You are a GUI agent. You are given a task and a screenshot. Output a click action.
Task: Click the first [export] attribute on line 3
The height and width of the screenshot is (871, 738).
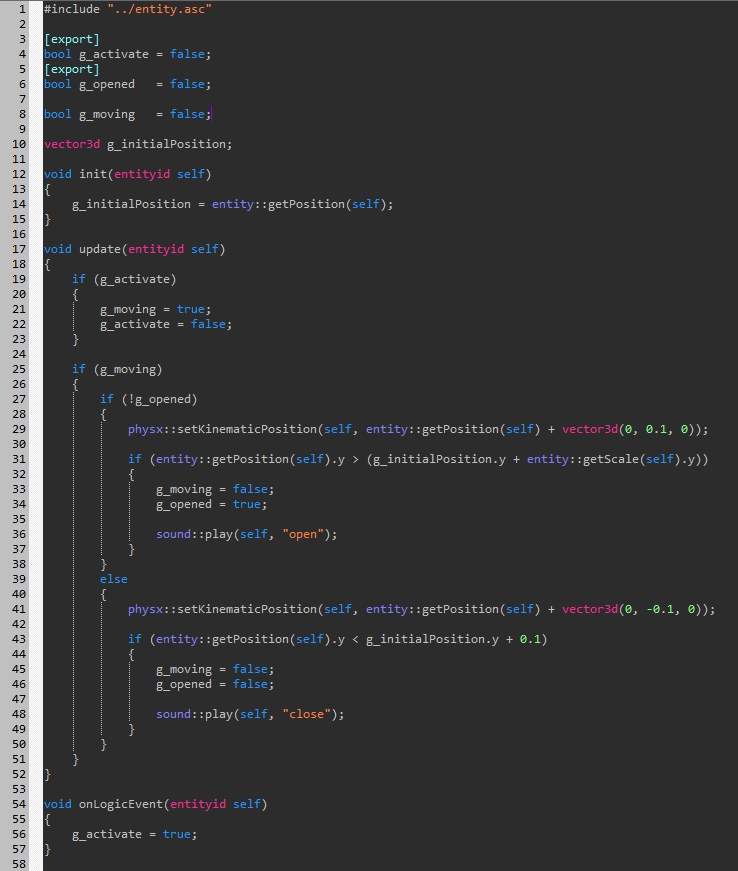pos(72,39)
